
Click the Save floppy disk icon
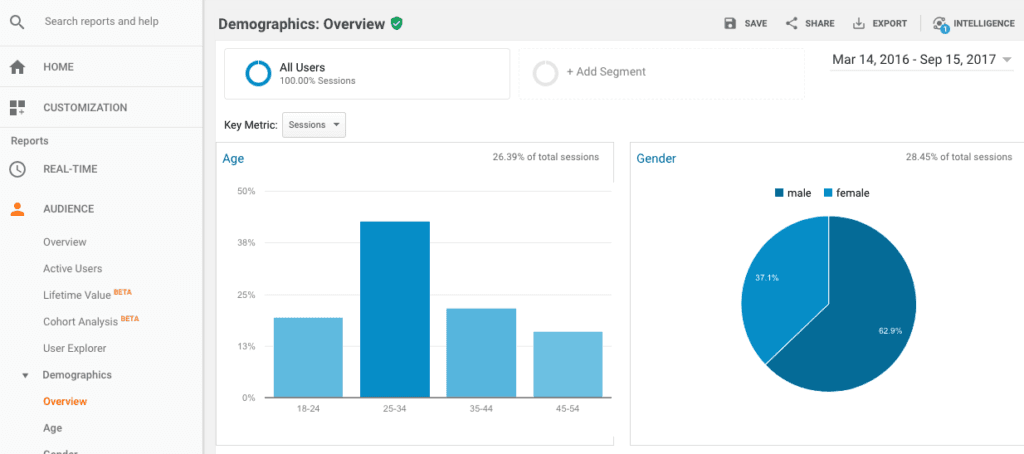(730, 23)
